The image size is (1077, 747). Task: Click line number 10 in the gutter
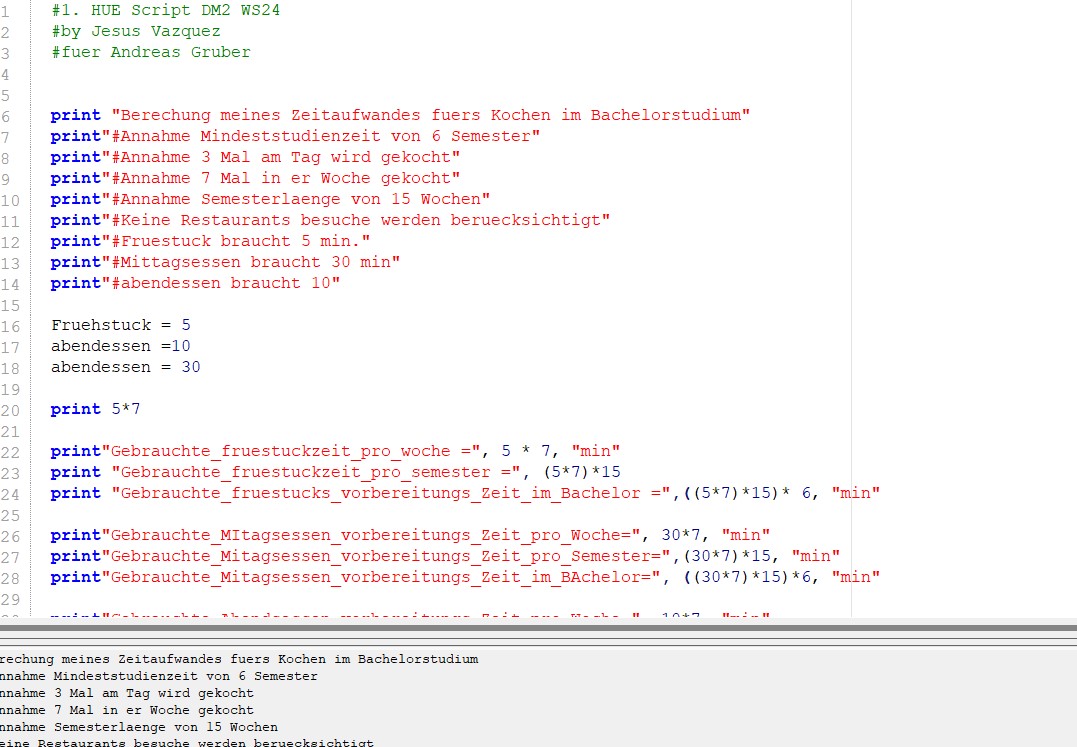pos(10,199)
